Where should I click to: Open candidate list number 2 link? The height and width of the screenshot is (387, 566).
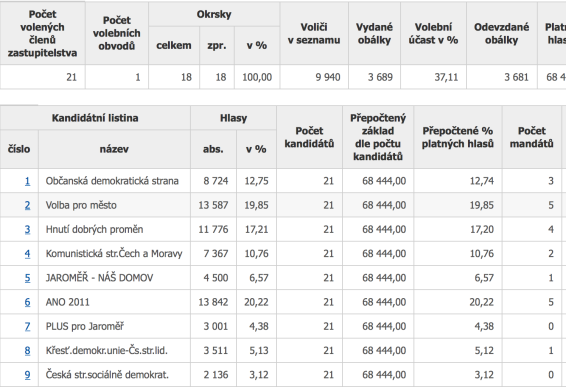(x=27, y=205)
